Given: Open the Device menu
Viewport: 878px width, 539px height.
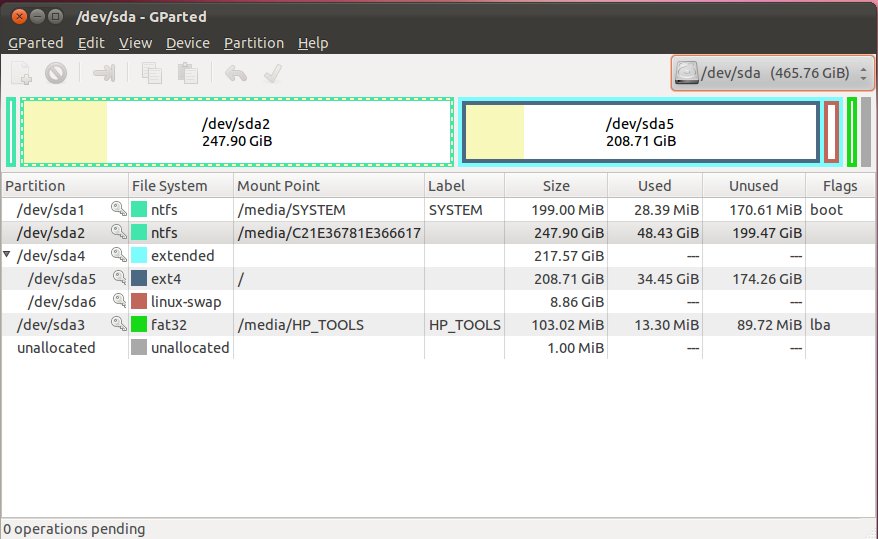Looking at the screenshot, I should pos(188,43).
